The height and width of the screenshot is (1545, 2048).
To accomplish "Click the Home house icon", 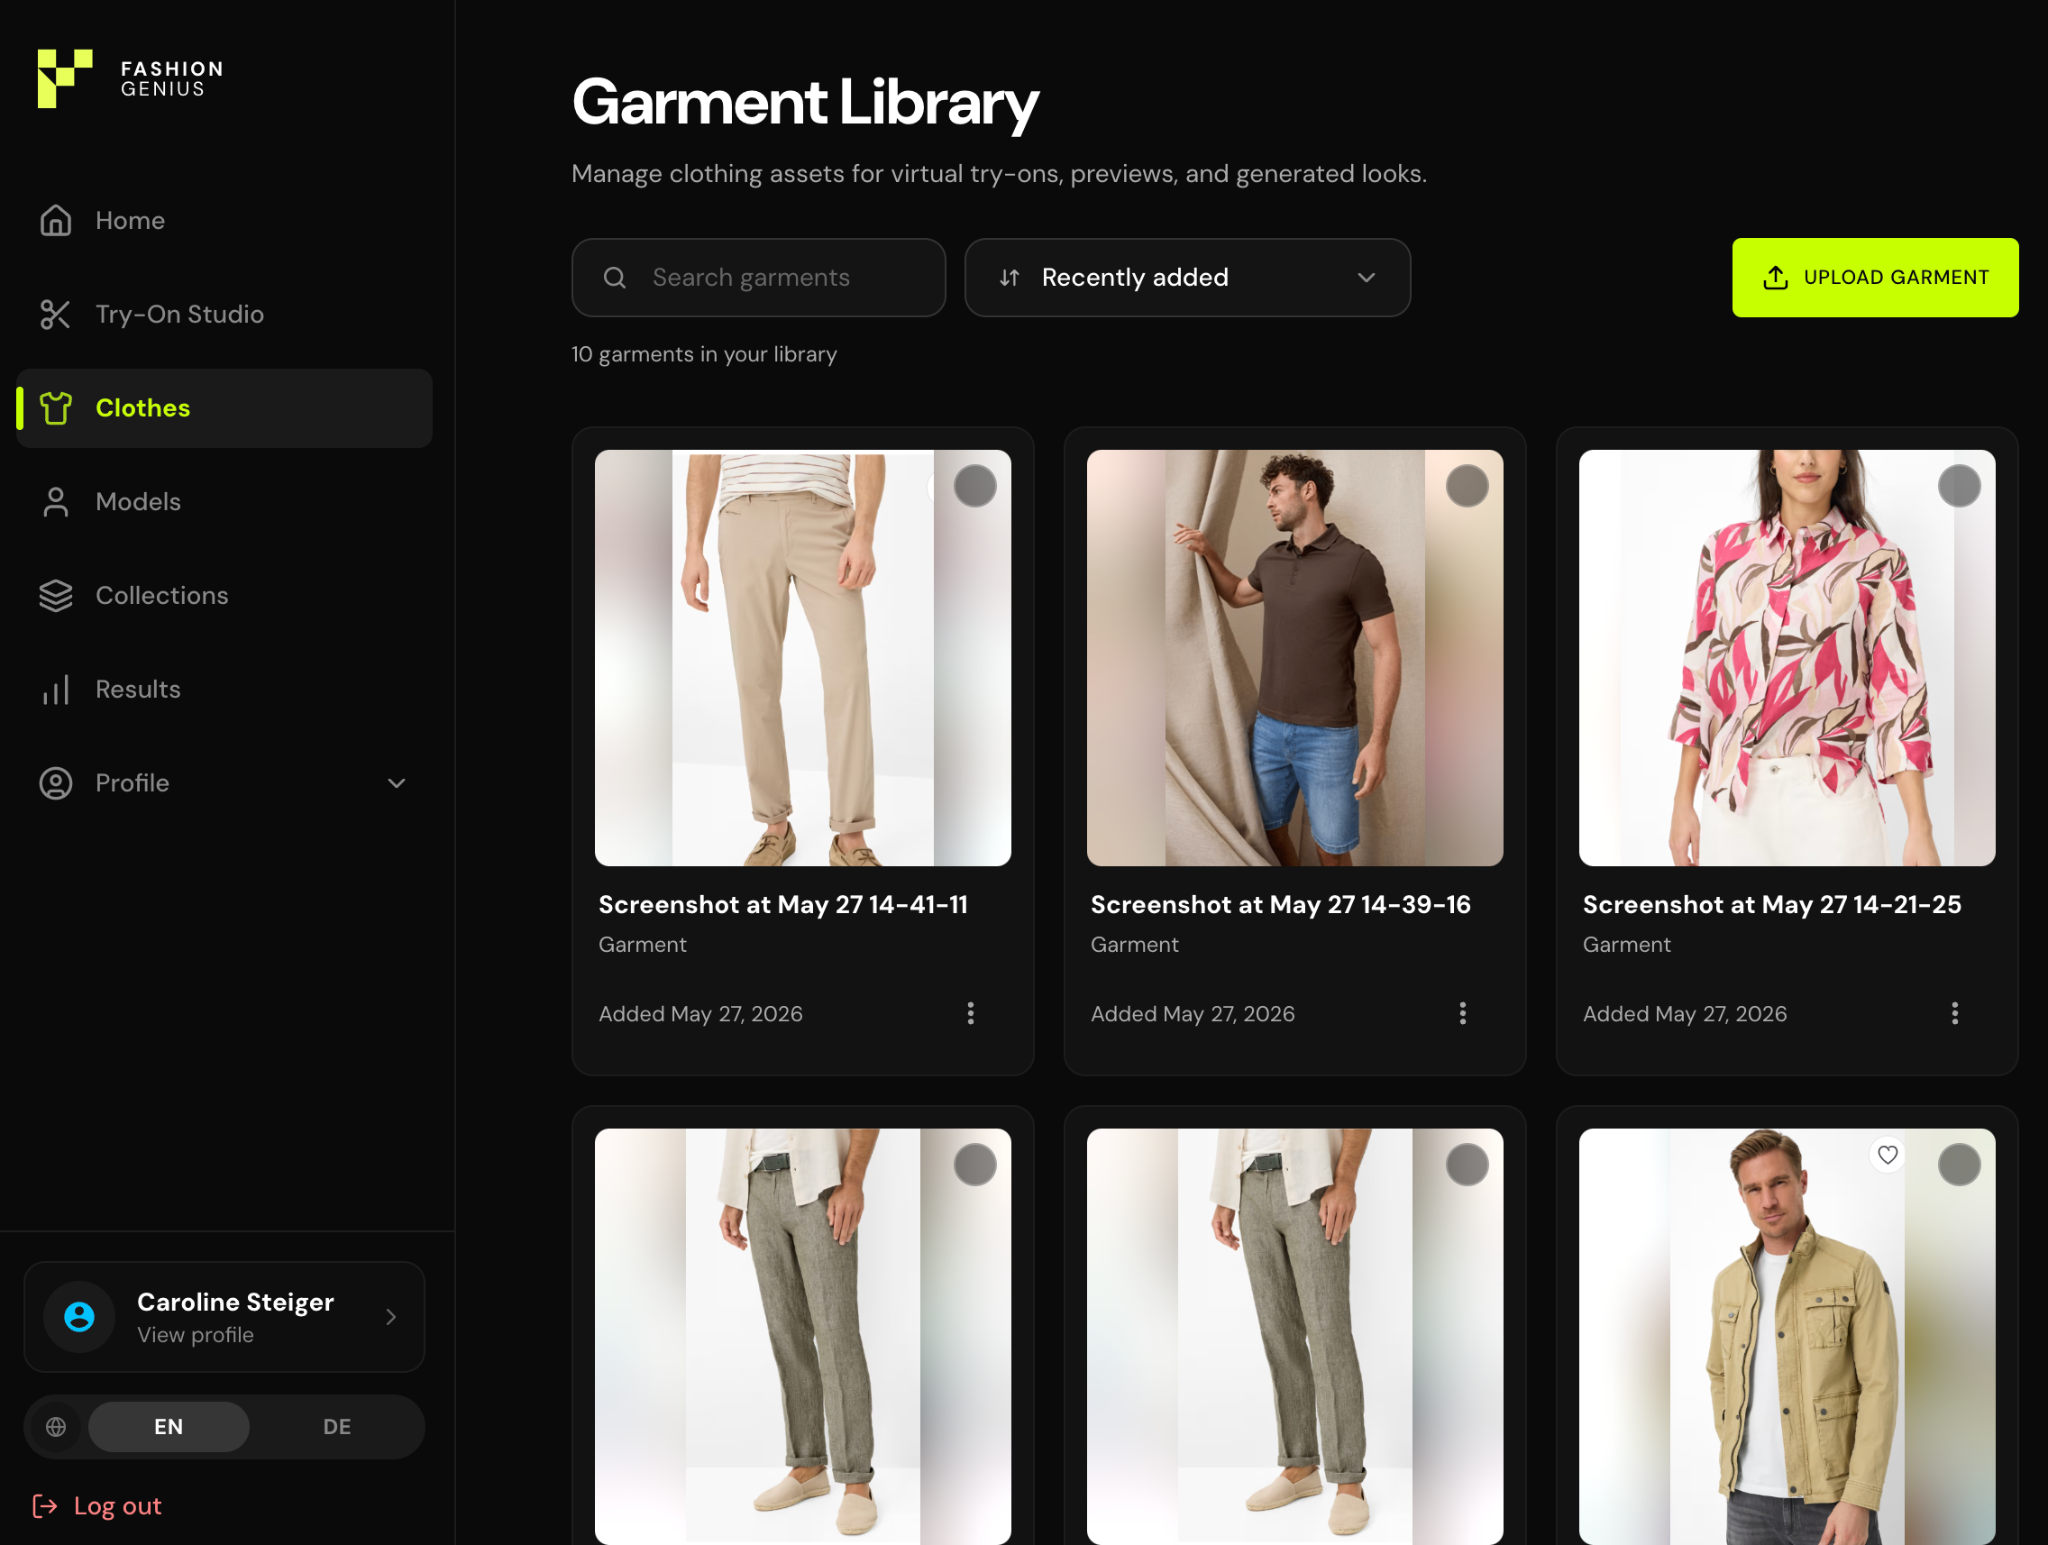I will [56, 220].
